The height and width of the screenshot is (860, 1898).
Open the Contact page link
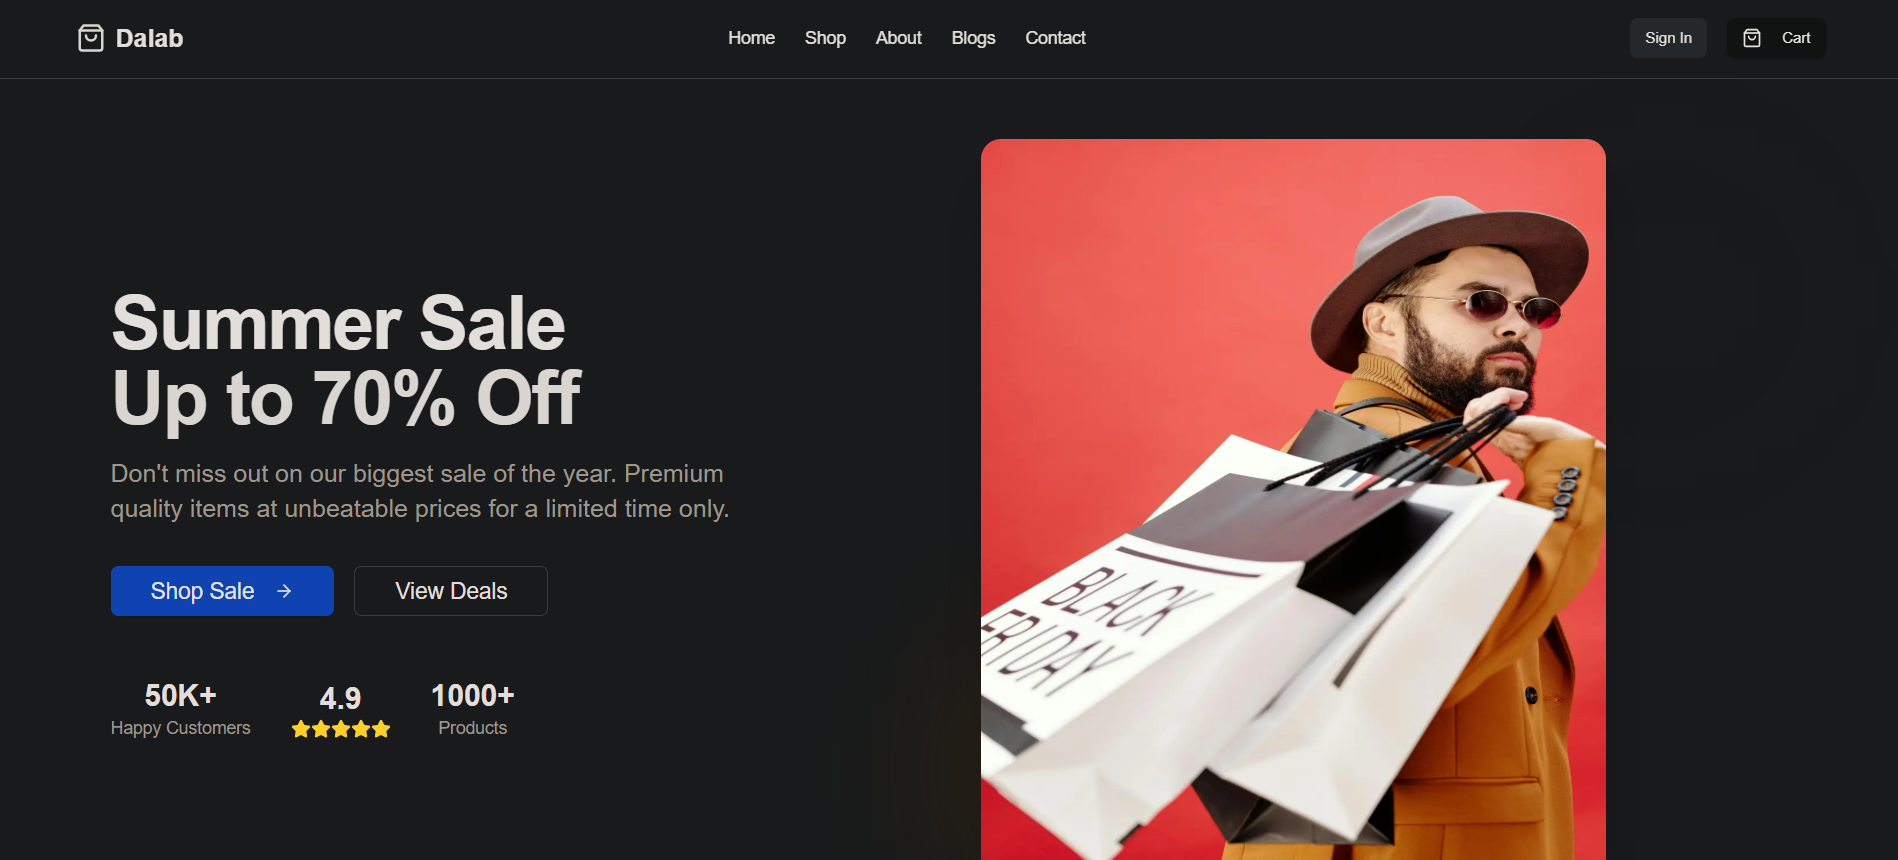(1055, 38)
